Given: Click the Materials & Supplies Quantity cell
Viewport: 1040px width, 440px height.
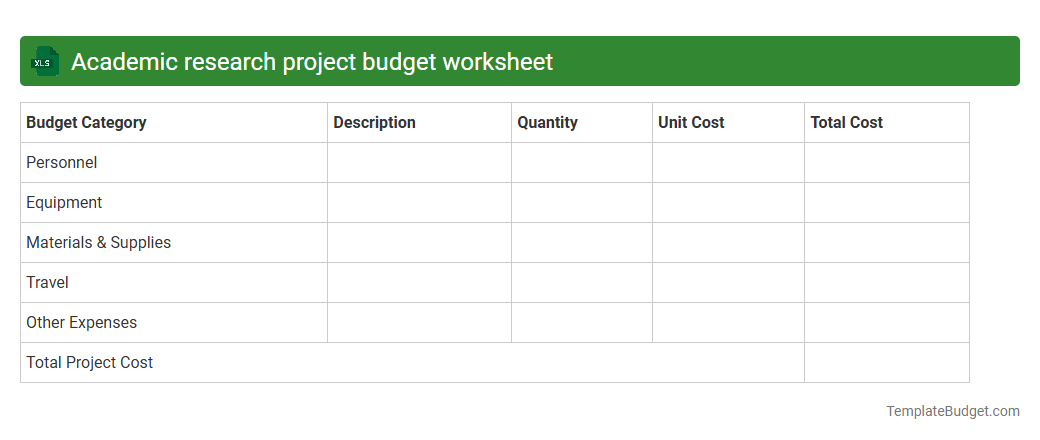Looking at the screenshot, I should coord(582,242).
